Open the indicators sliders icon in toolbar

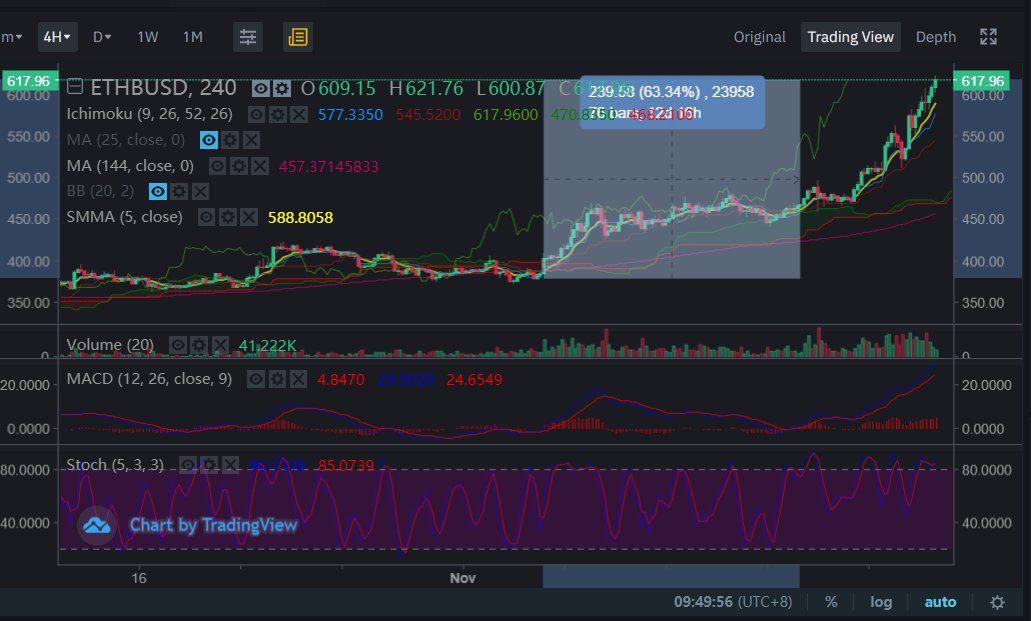(x=247, y=37)
